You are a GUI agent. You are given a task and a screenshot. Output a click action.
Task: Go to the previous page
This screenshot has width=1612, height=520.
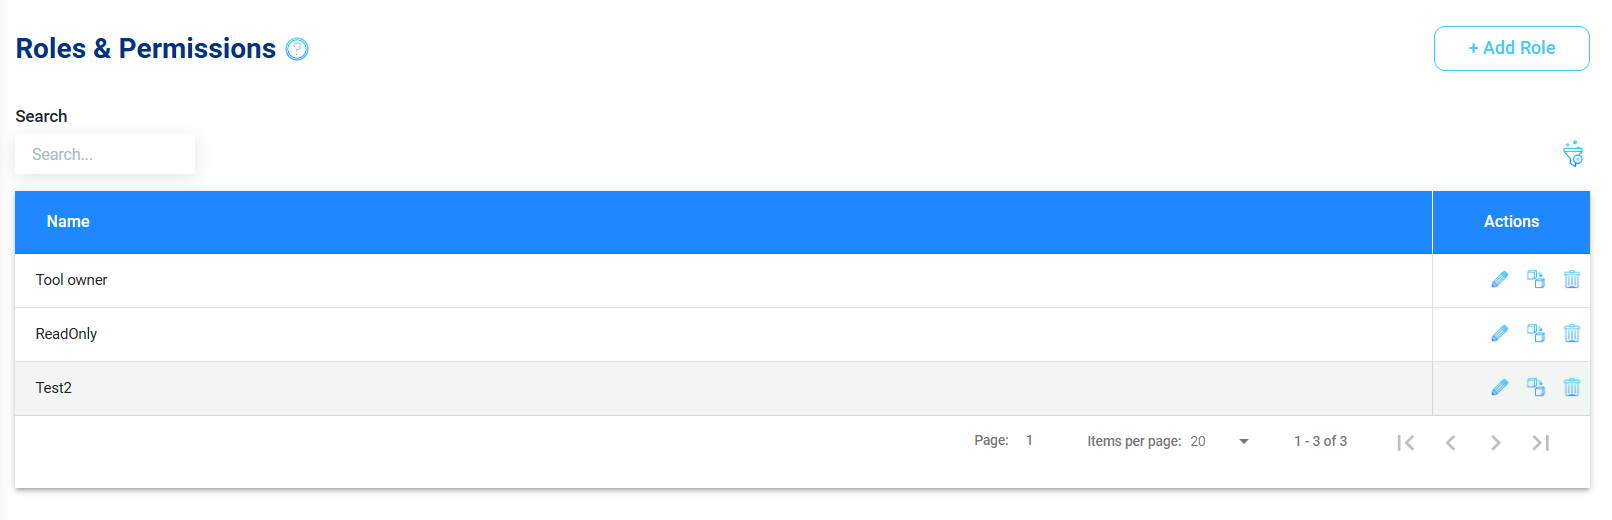pos(1451,442)
